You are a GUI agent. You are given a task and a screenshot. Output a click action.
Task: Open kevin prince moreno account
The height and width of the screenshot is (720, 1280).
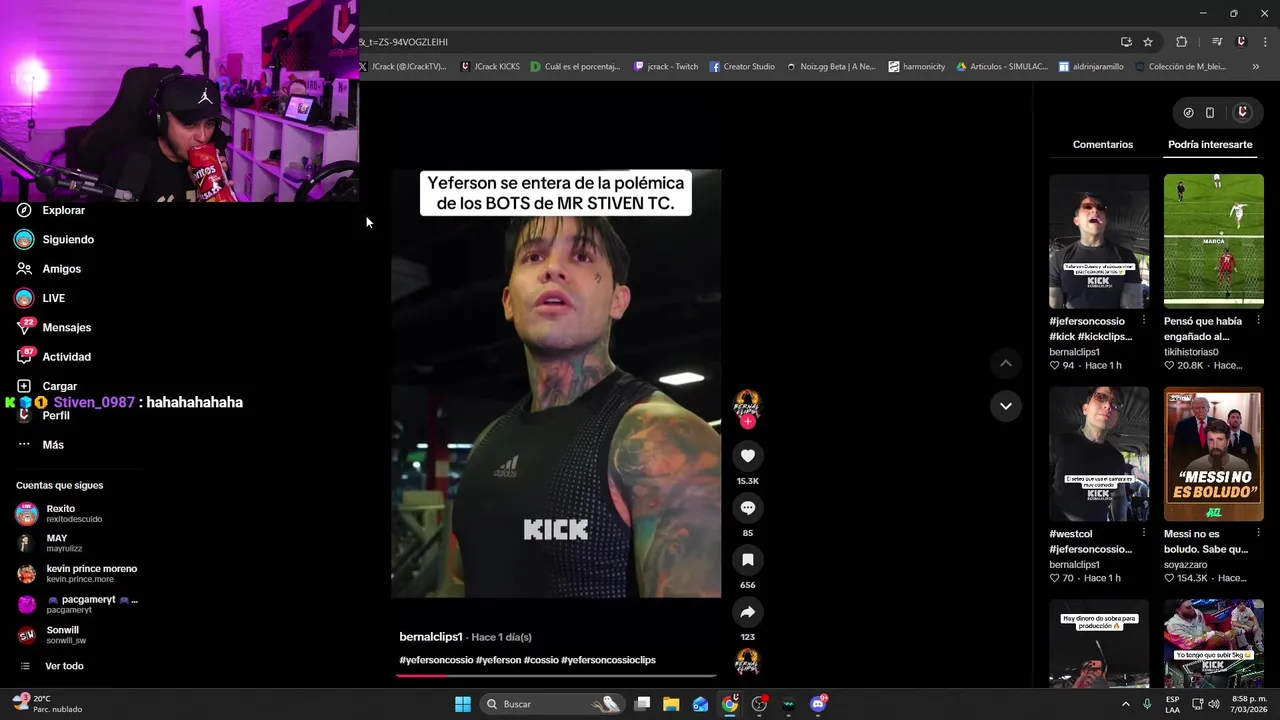[x=77, y=574]
